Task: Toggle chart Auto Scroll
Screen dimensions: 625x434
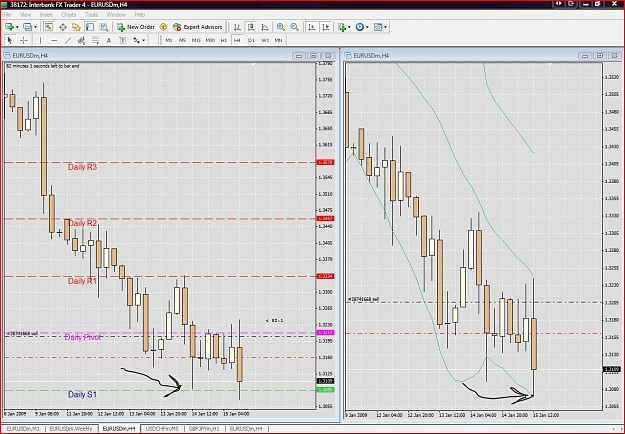Action: pyautogui.click(x=312, y=27)
